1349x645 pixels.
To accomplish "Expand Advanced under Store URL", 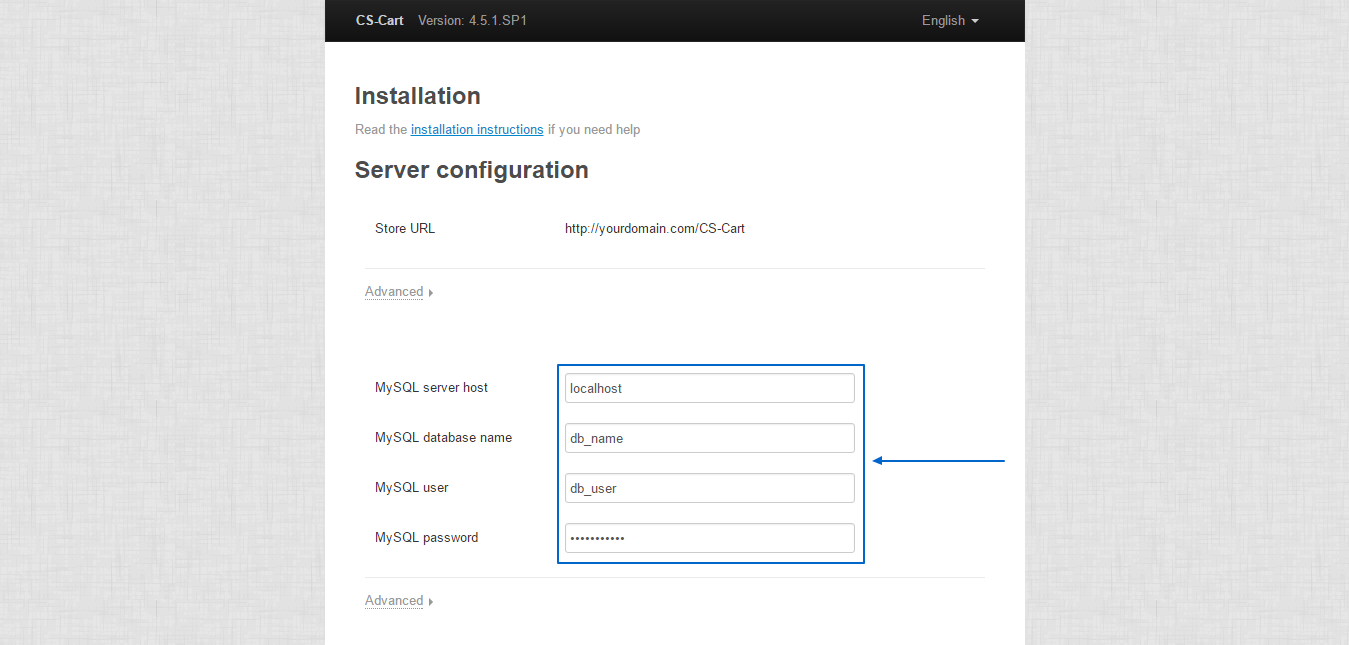I will [x=394, y=292].
